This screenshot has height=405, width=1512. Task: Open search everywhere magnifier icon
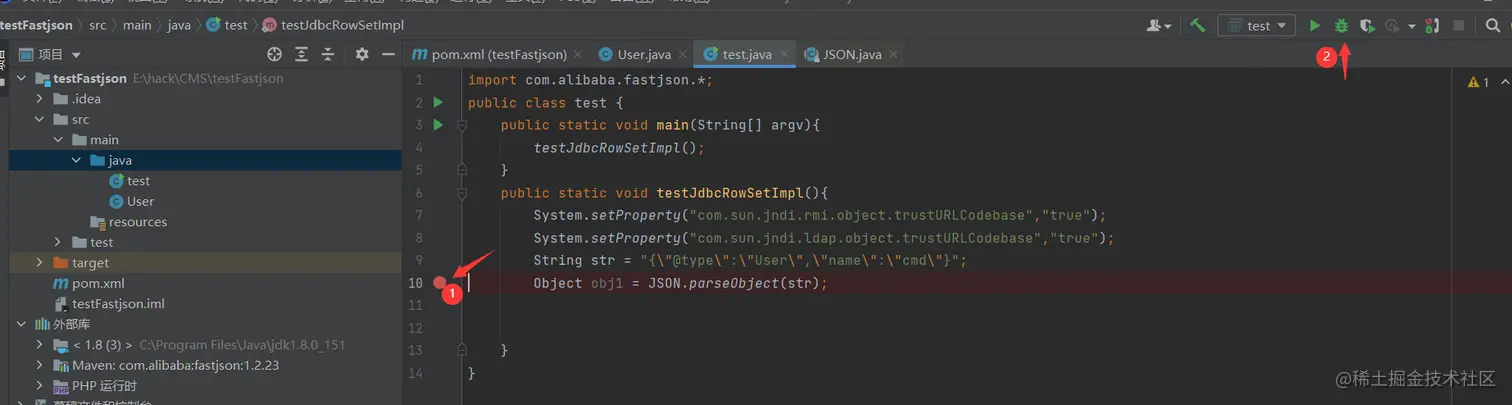(x=1492, y=26)
